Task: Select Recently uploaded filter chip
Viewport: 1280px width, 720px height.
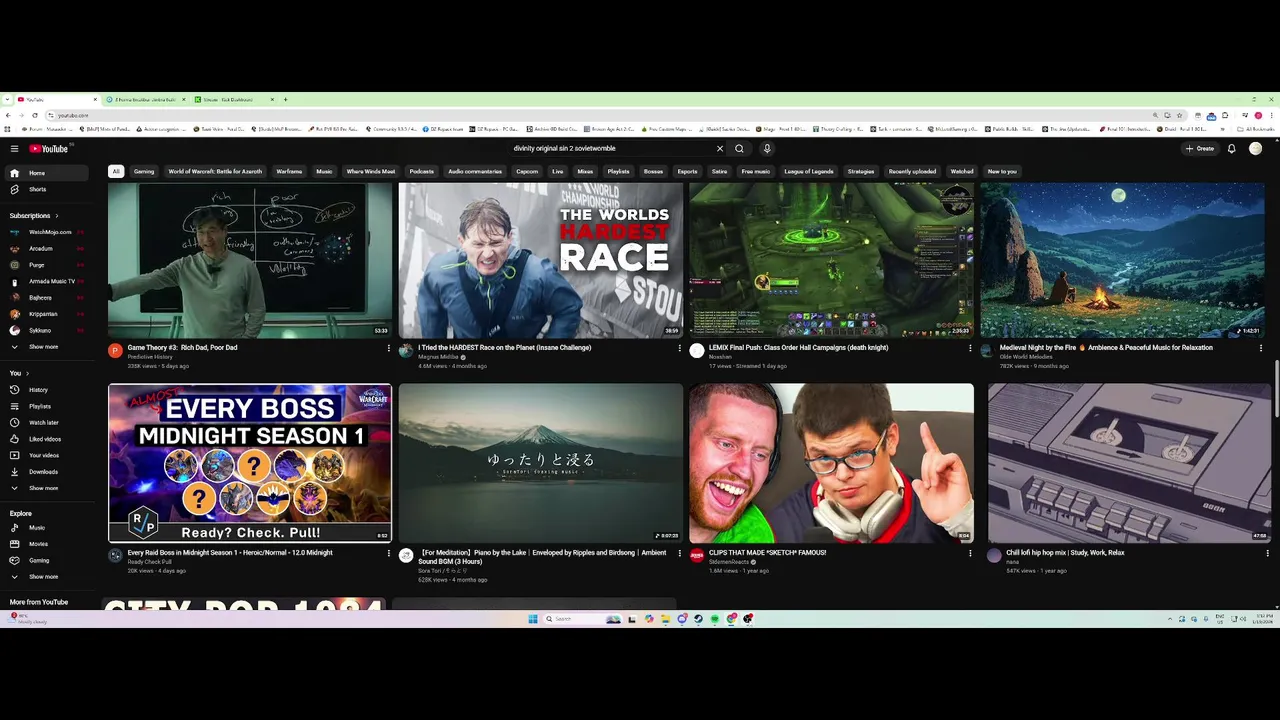Action: [x=912, y=171]
